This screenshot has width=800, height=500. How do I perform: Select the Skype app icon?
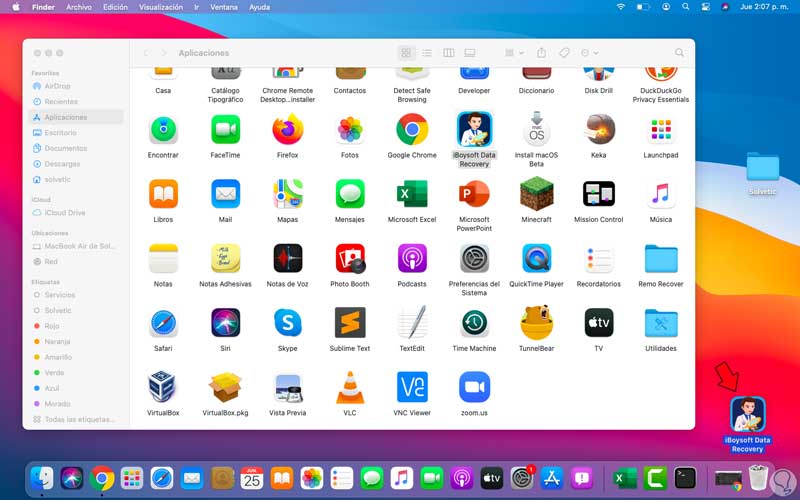[x=288, y=323]
